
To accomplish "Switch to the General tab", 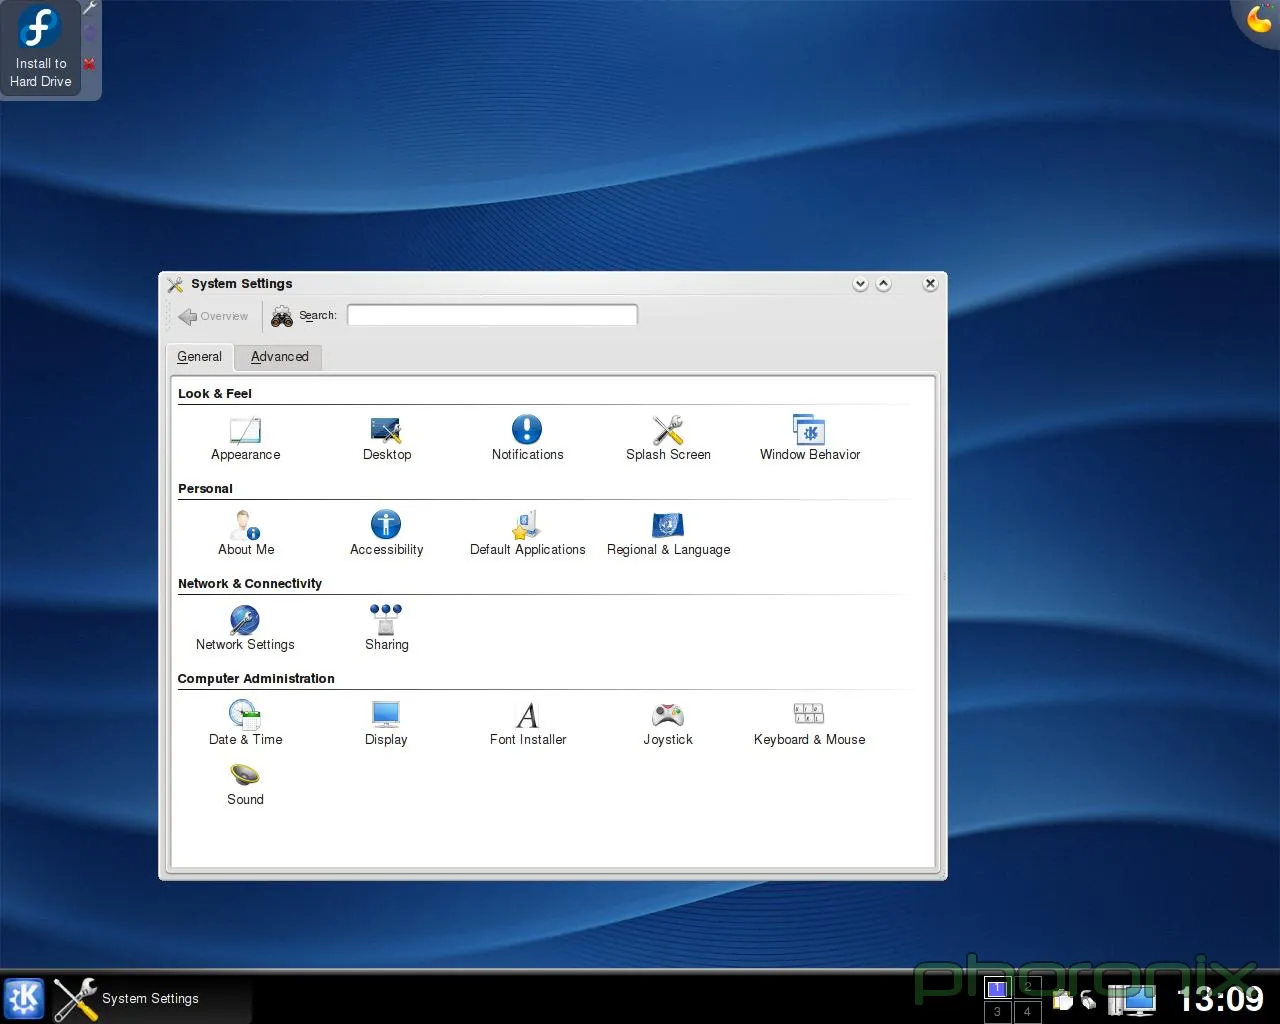I will tap(199, 357).
